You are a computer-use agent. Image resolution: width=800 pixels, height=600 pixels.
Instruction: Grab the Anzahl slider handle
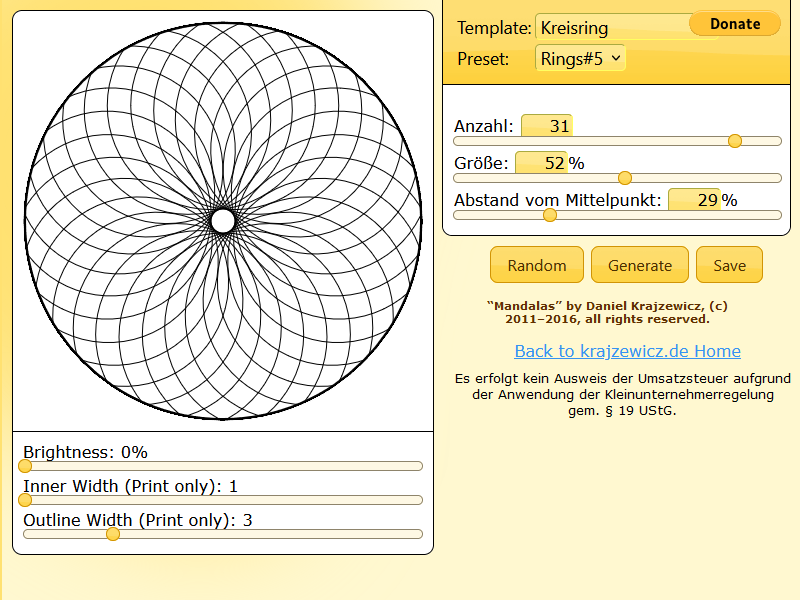735,141
